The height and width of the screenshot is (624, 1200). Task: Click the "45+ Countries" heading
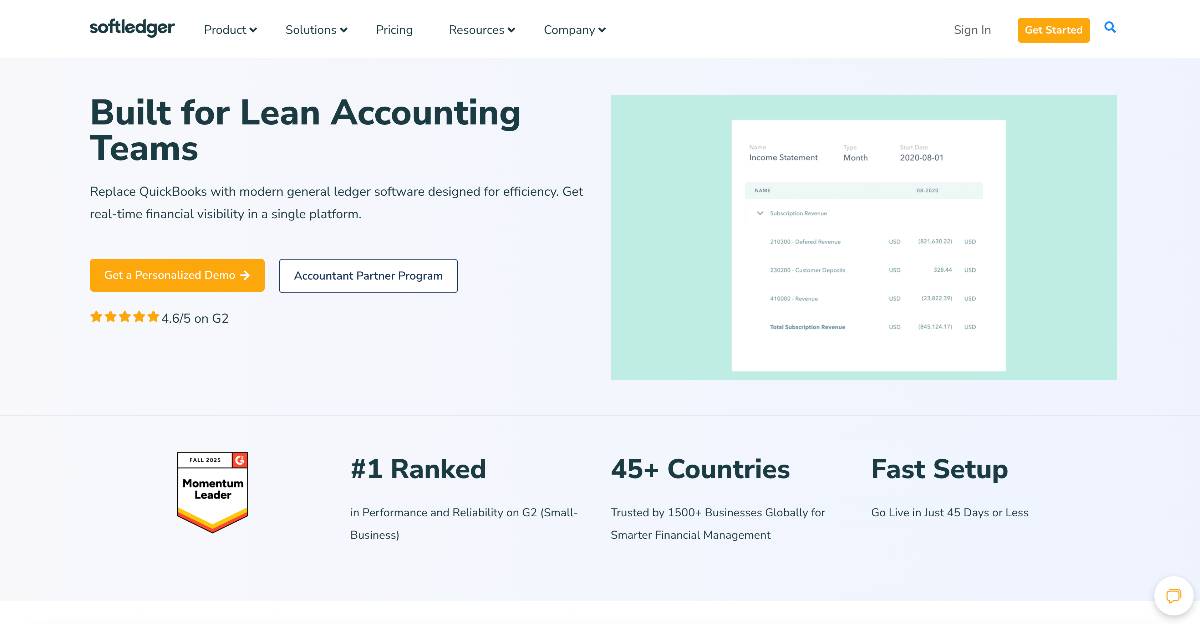point(700,469)
